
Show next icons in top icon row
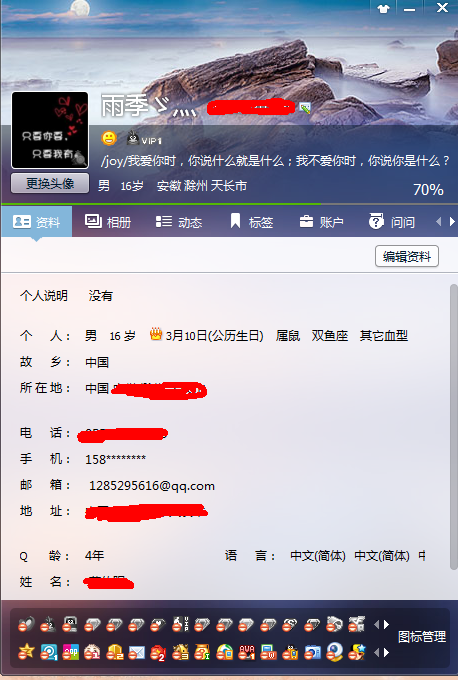386,624
